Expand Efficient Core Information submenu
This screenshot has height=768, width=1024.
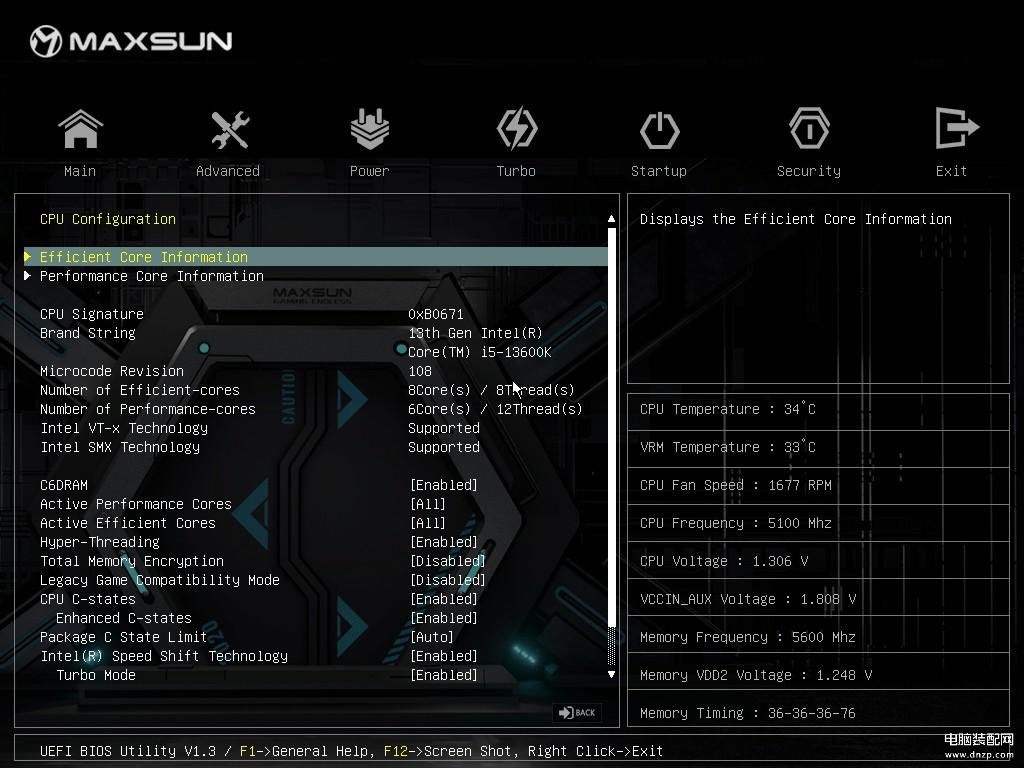click(x=315, y=257)
